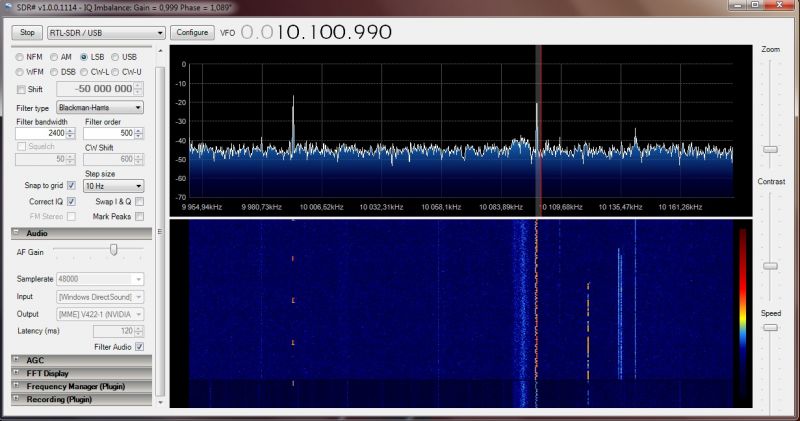Click the Filter order 500 field
The image size is (800, 421).
(x=109, y=133)
